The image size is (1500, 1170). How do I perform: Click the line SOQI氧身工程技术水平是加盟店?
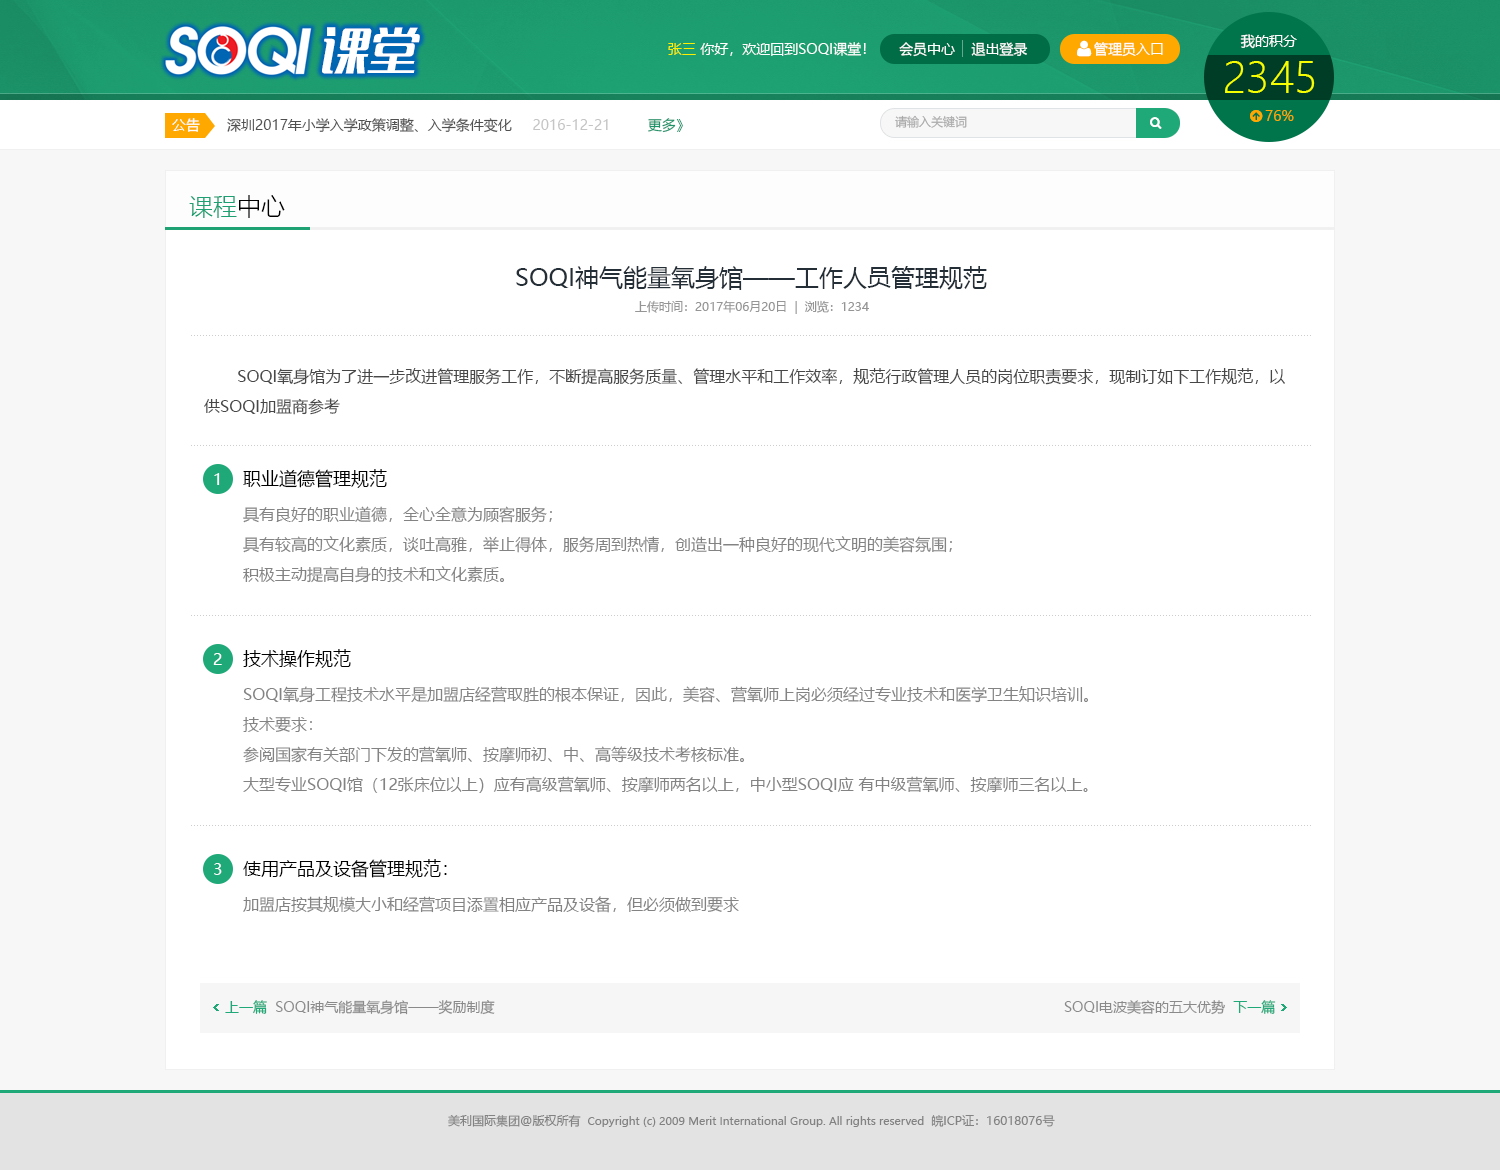(667, 695)
